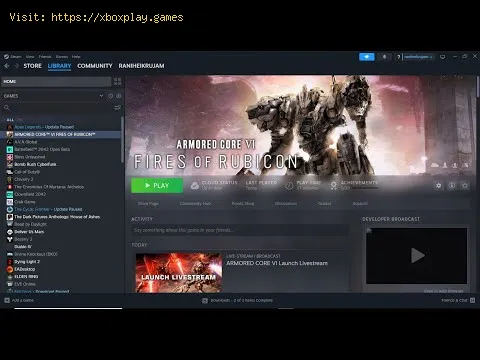Viewport: 480px width, 360px height.
Task: Open the Discussions link
Action: click(x=286, y=203)
